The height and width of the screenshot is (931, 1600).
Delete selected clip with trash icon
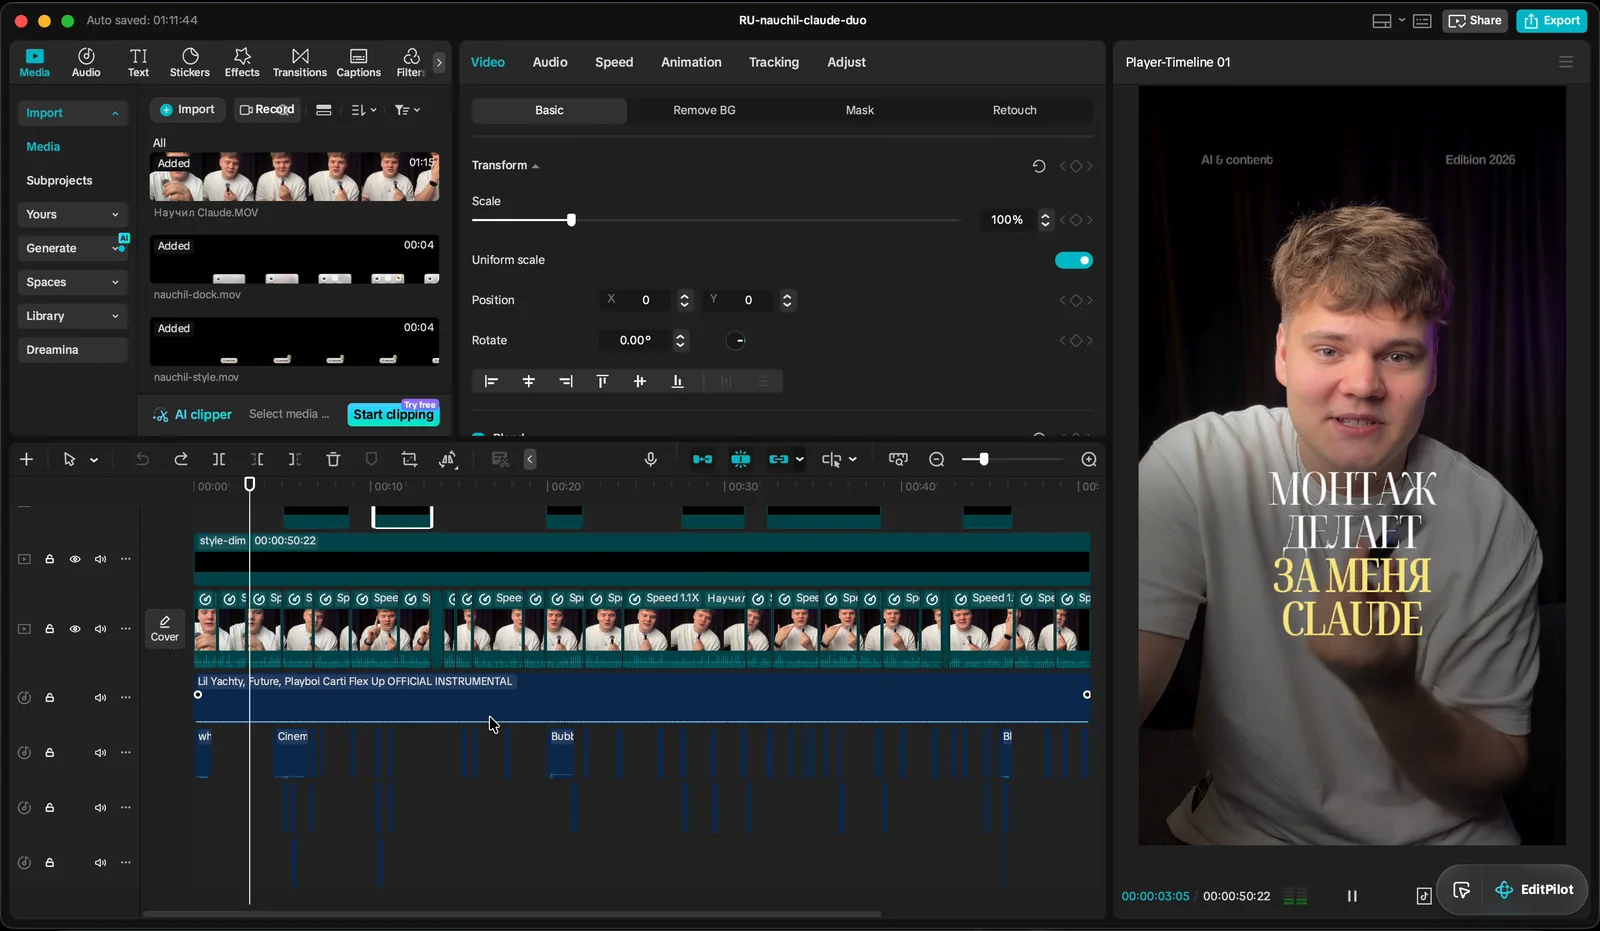(333, 459)
